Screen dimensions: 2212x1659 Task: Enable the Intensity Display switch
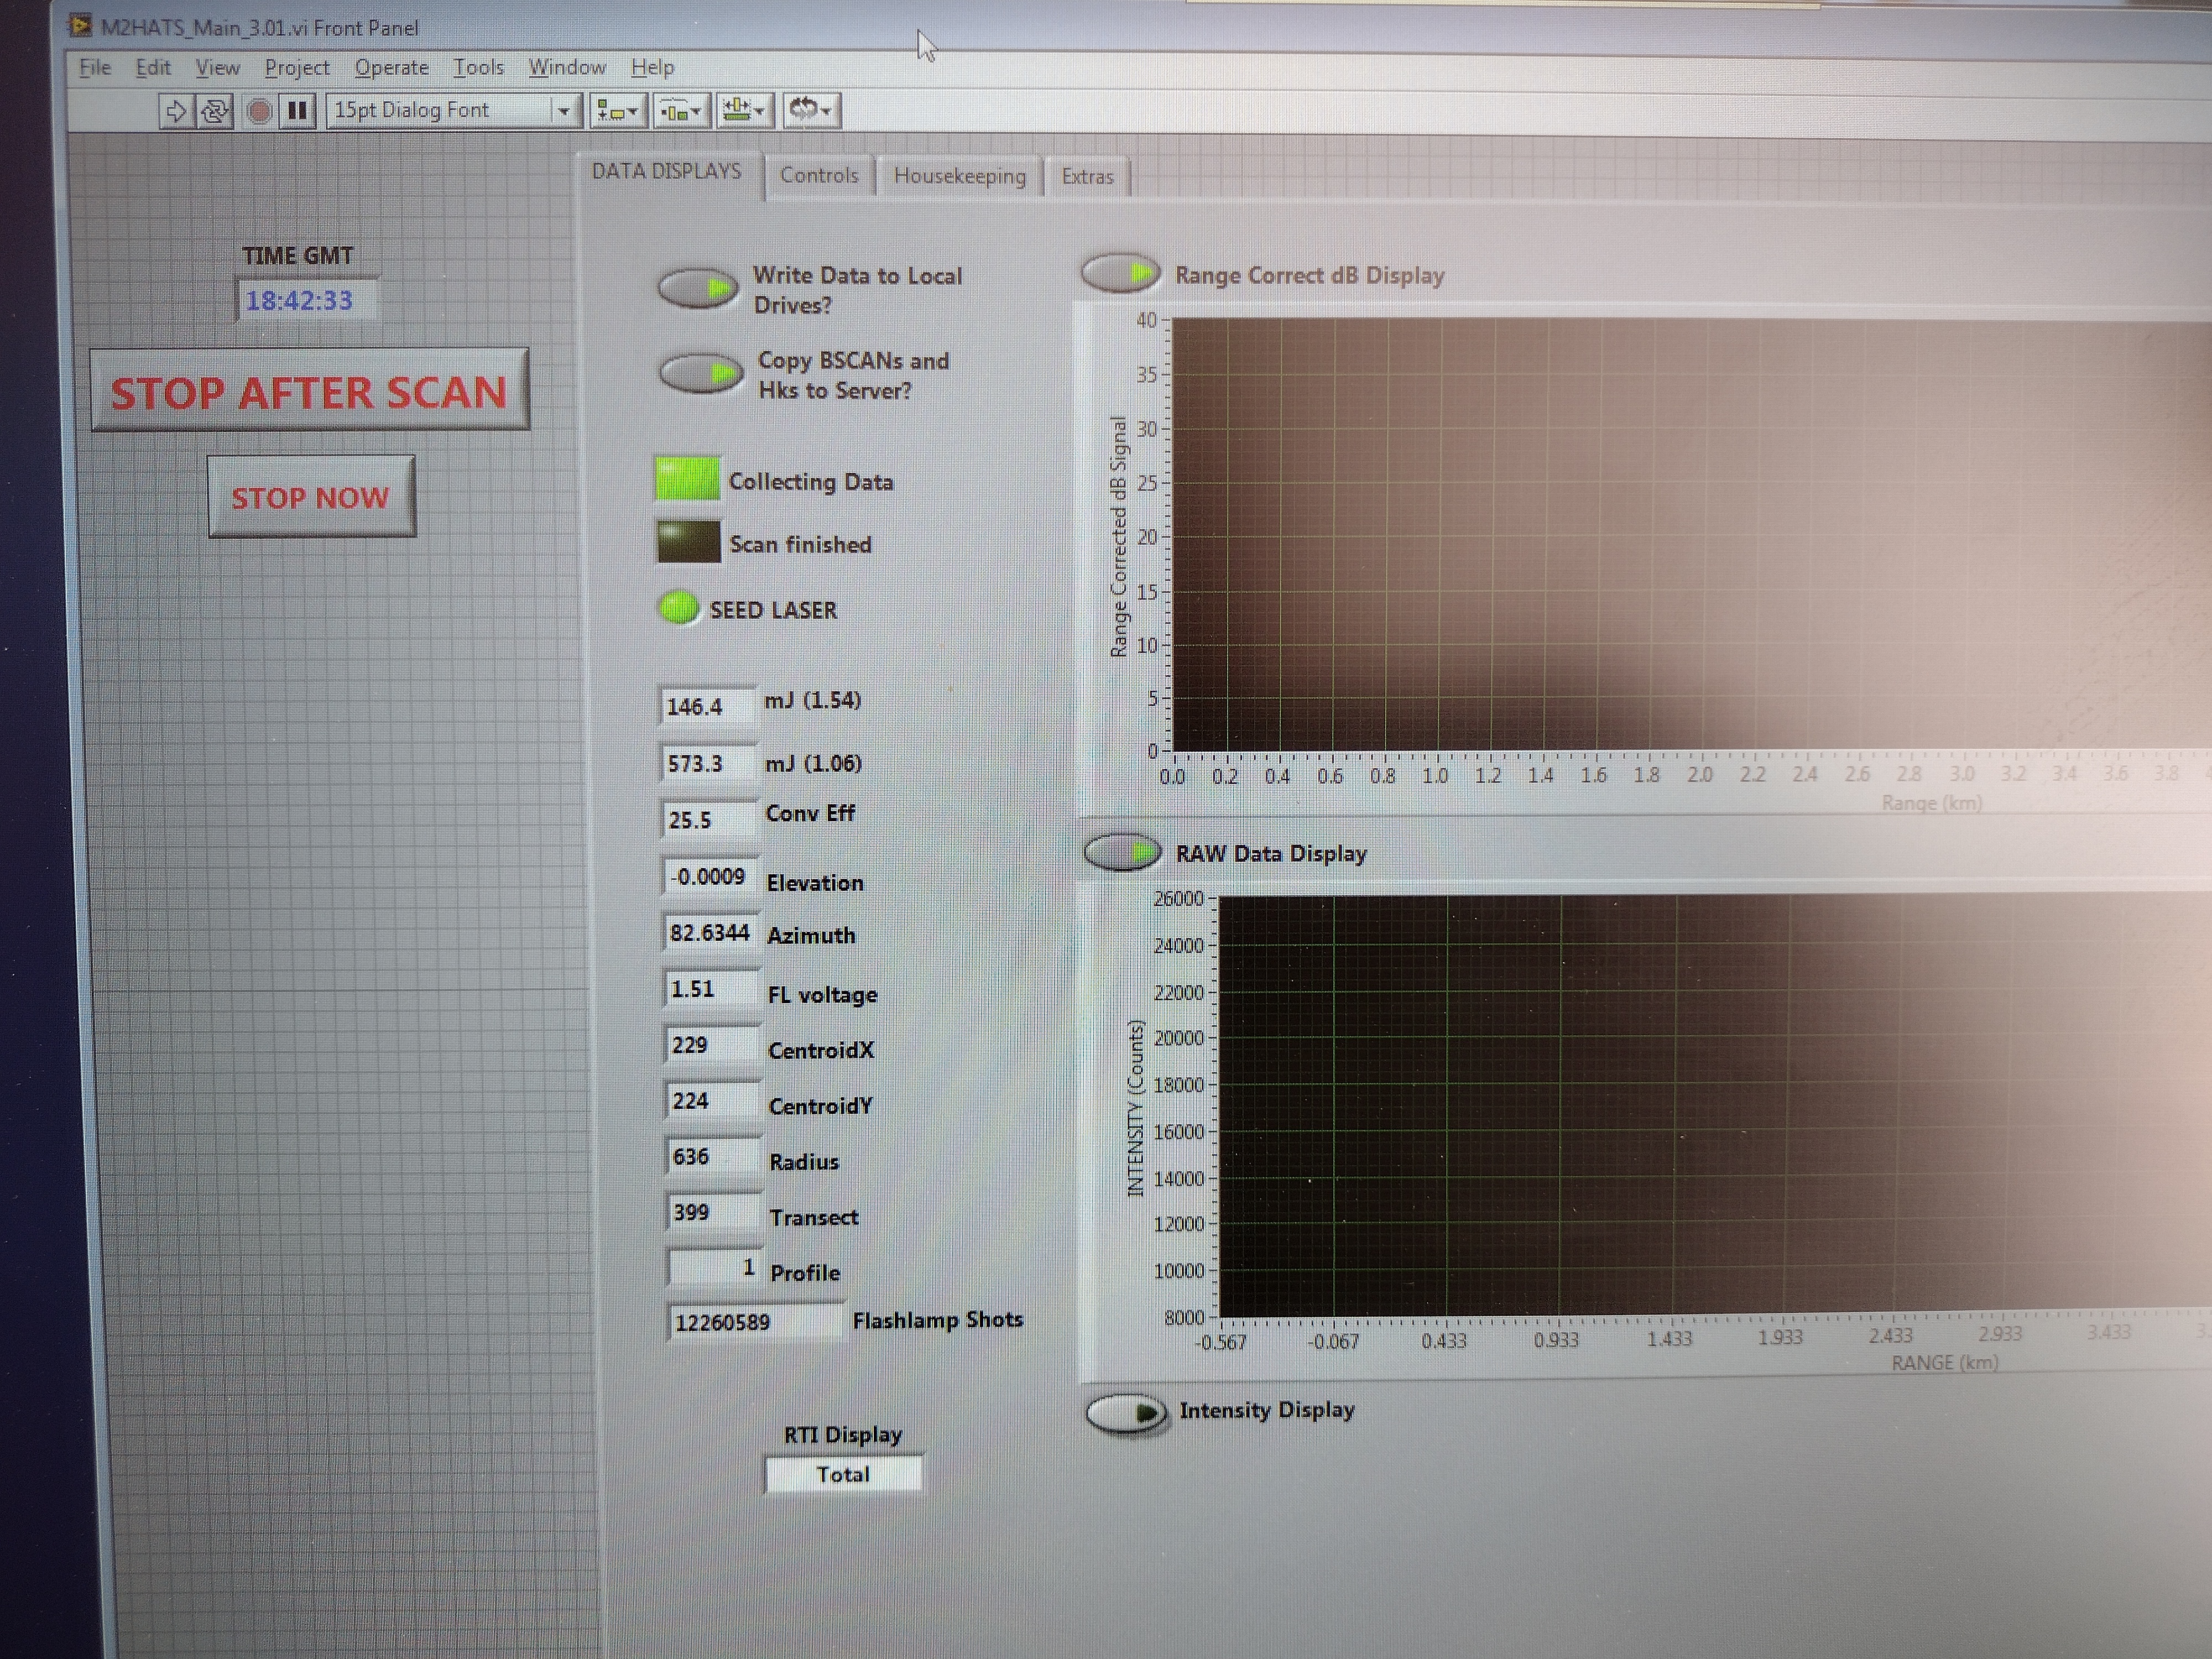click(x=1126, y=1413)
